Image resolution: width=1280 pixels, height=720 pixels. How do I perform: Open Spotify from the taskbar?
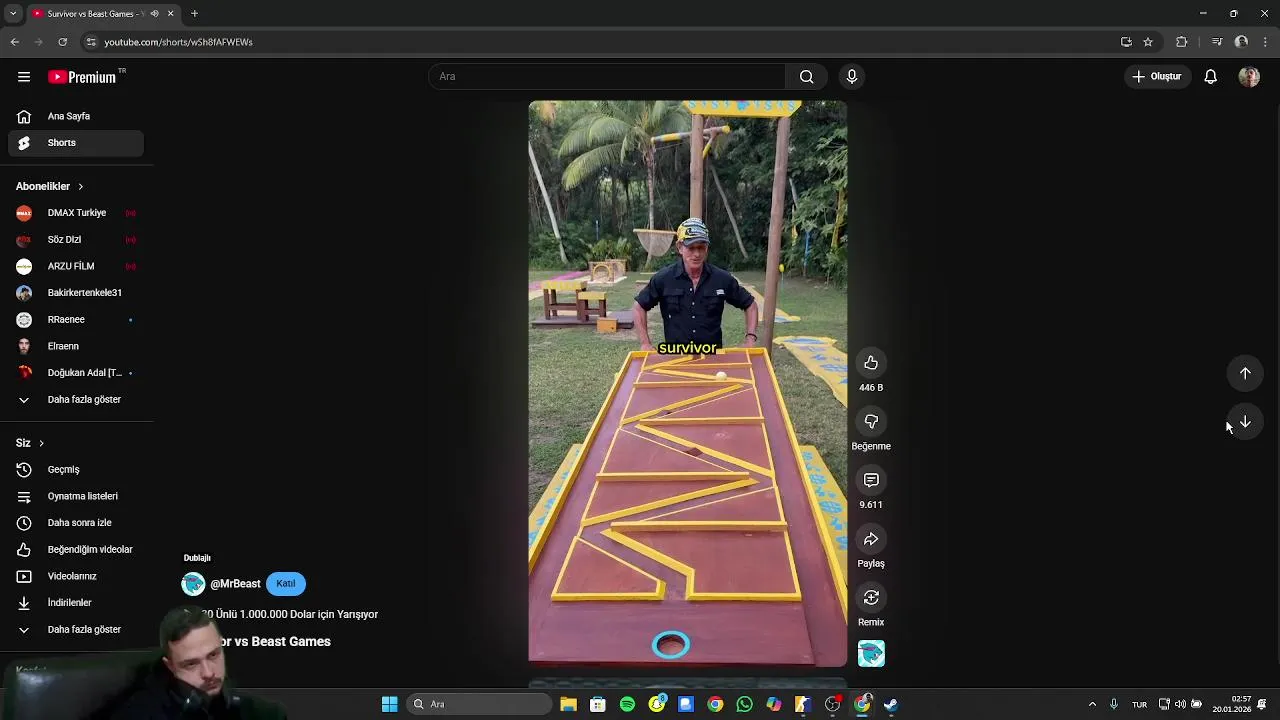(627, 704)
